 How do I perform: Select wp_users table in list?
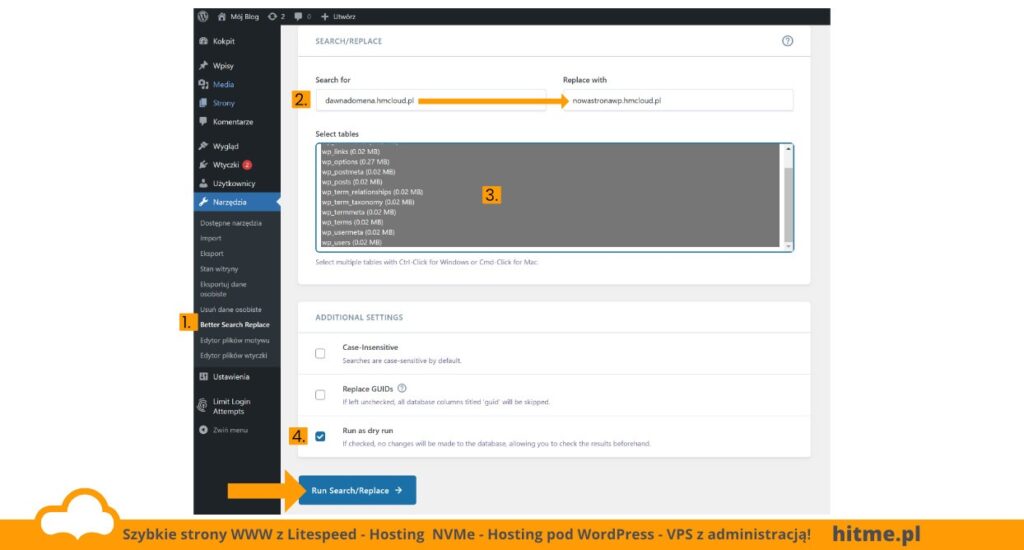[x=550, y=242]
